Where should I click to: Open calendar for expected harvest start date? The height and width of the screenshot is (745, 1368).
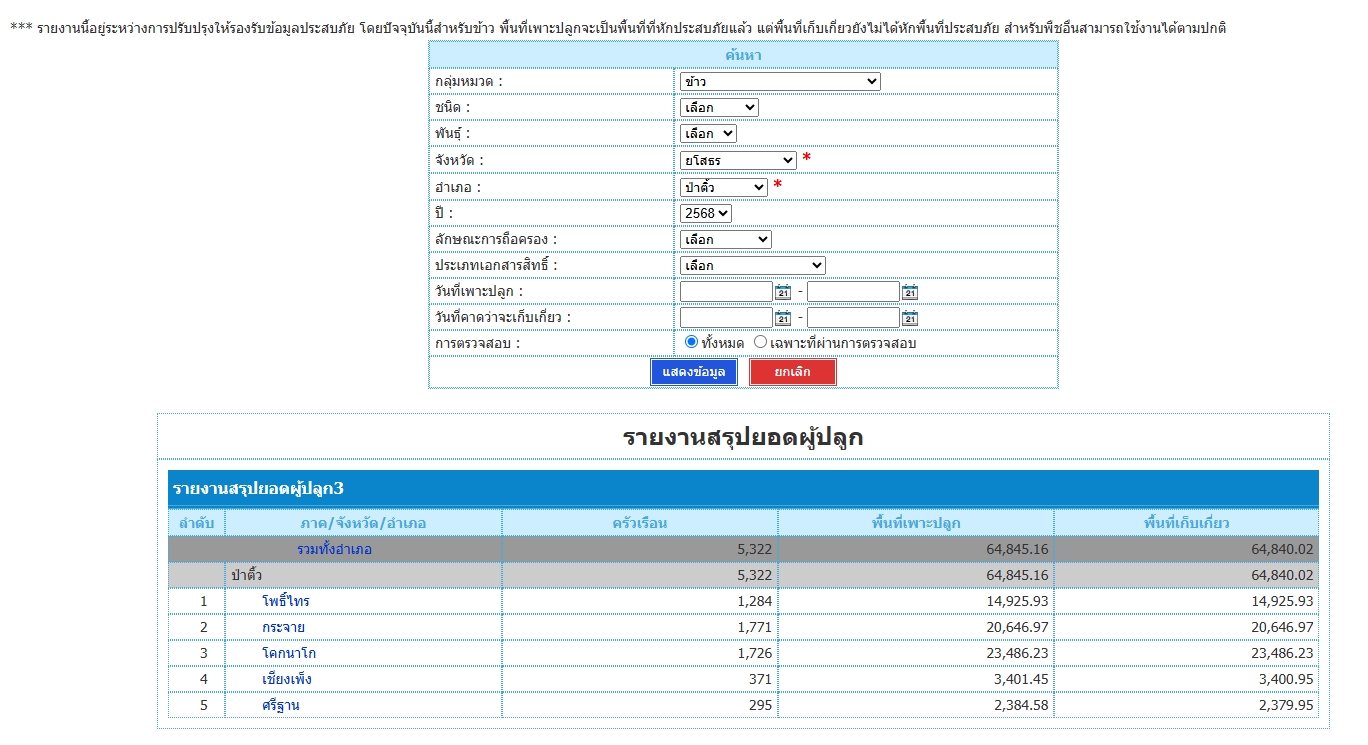(x=783, y=318)
